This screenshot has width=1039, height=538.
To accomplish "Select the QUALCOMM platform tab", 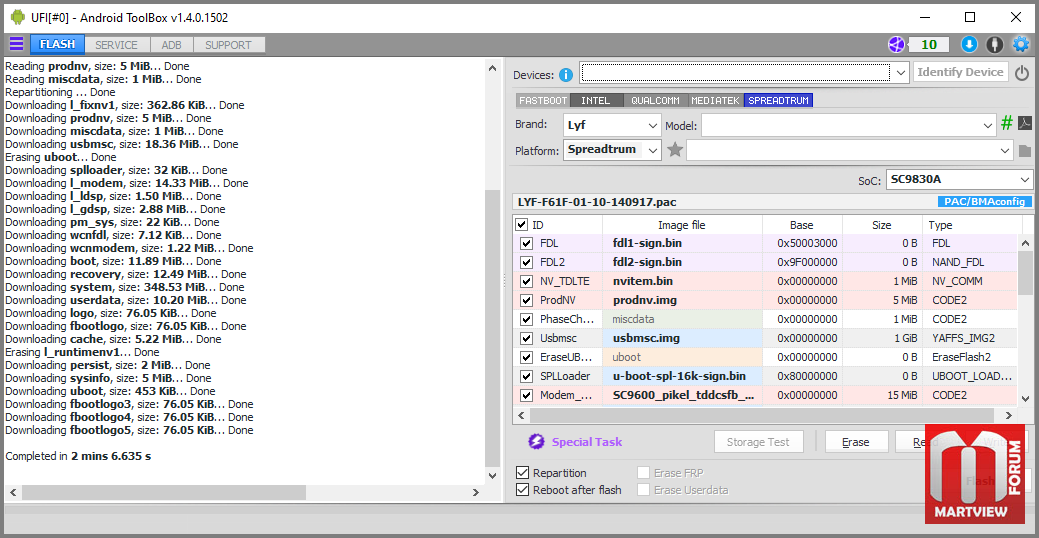I will [x=655, y=101].
